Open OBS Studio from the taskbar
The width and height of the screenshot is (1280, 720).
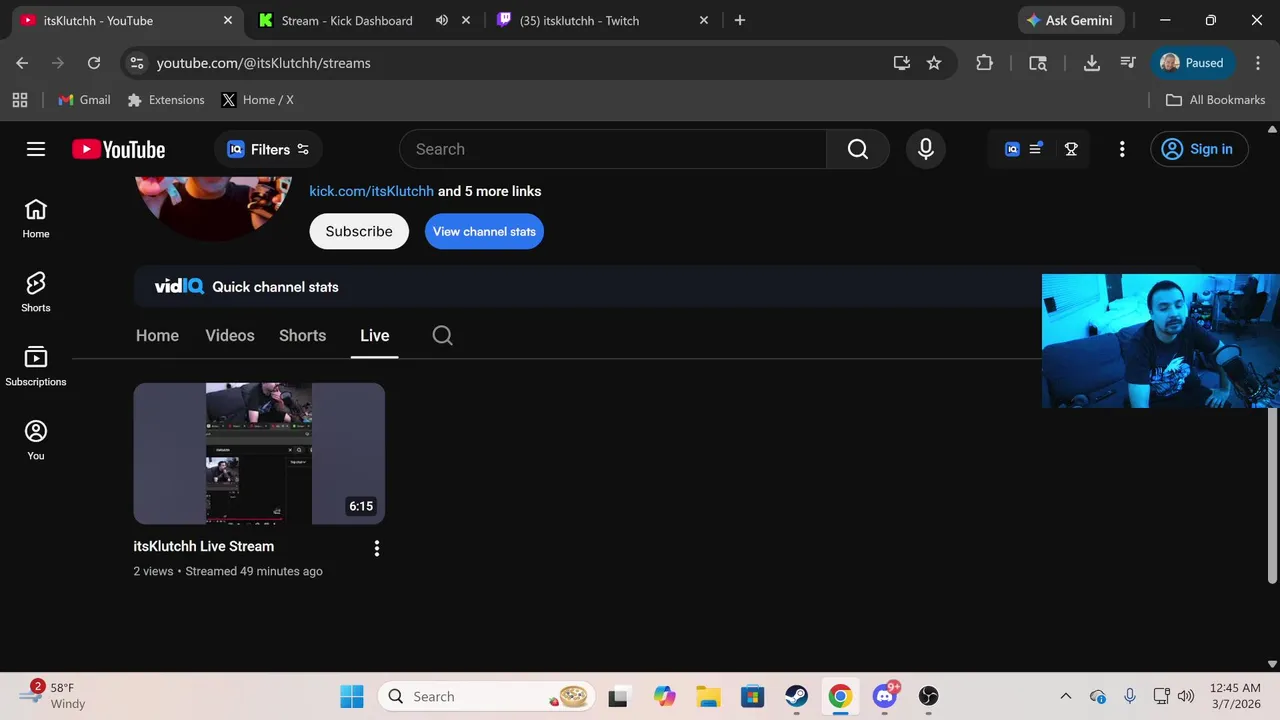(x=928, y=696)
